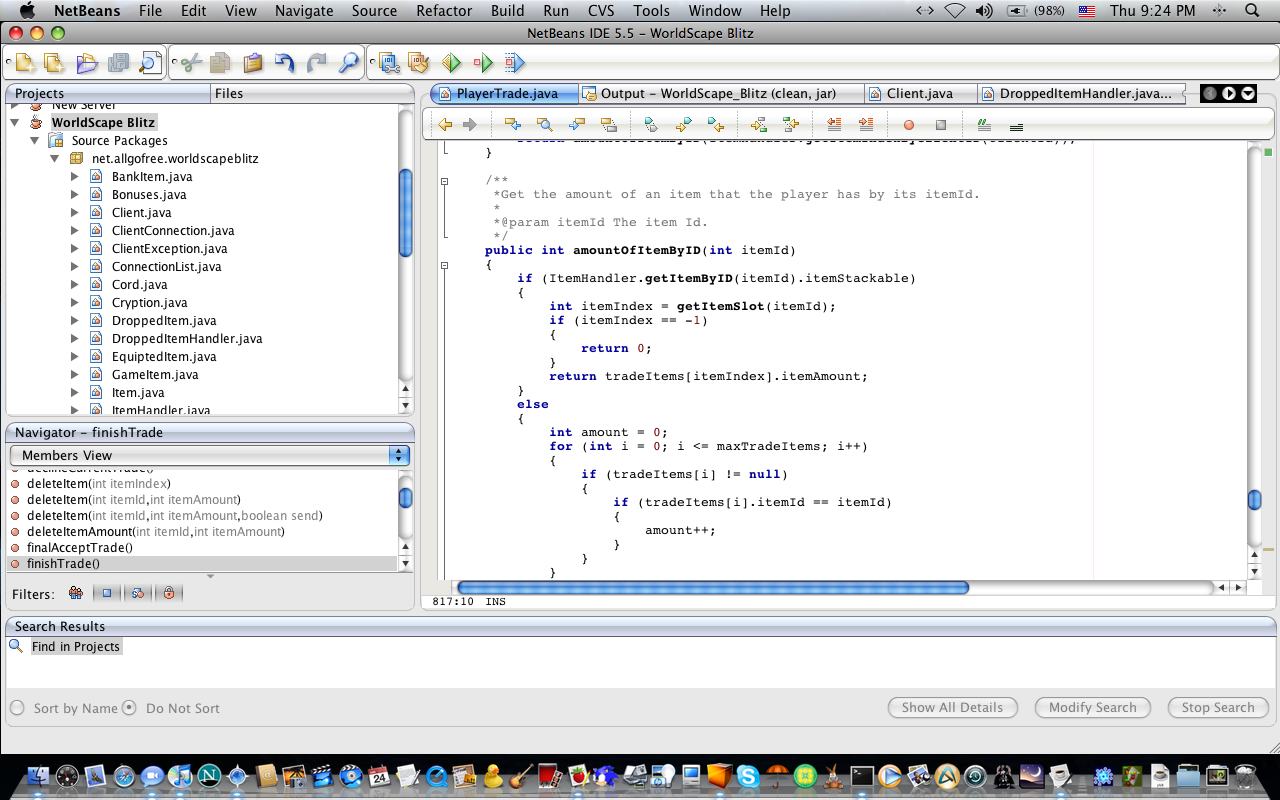Collapse the WorldScape Blitz project node
Viewport: 1280px width, 800px height.
click(x=15, y=122)
